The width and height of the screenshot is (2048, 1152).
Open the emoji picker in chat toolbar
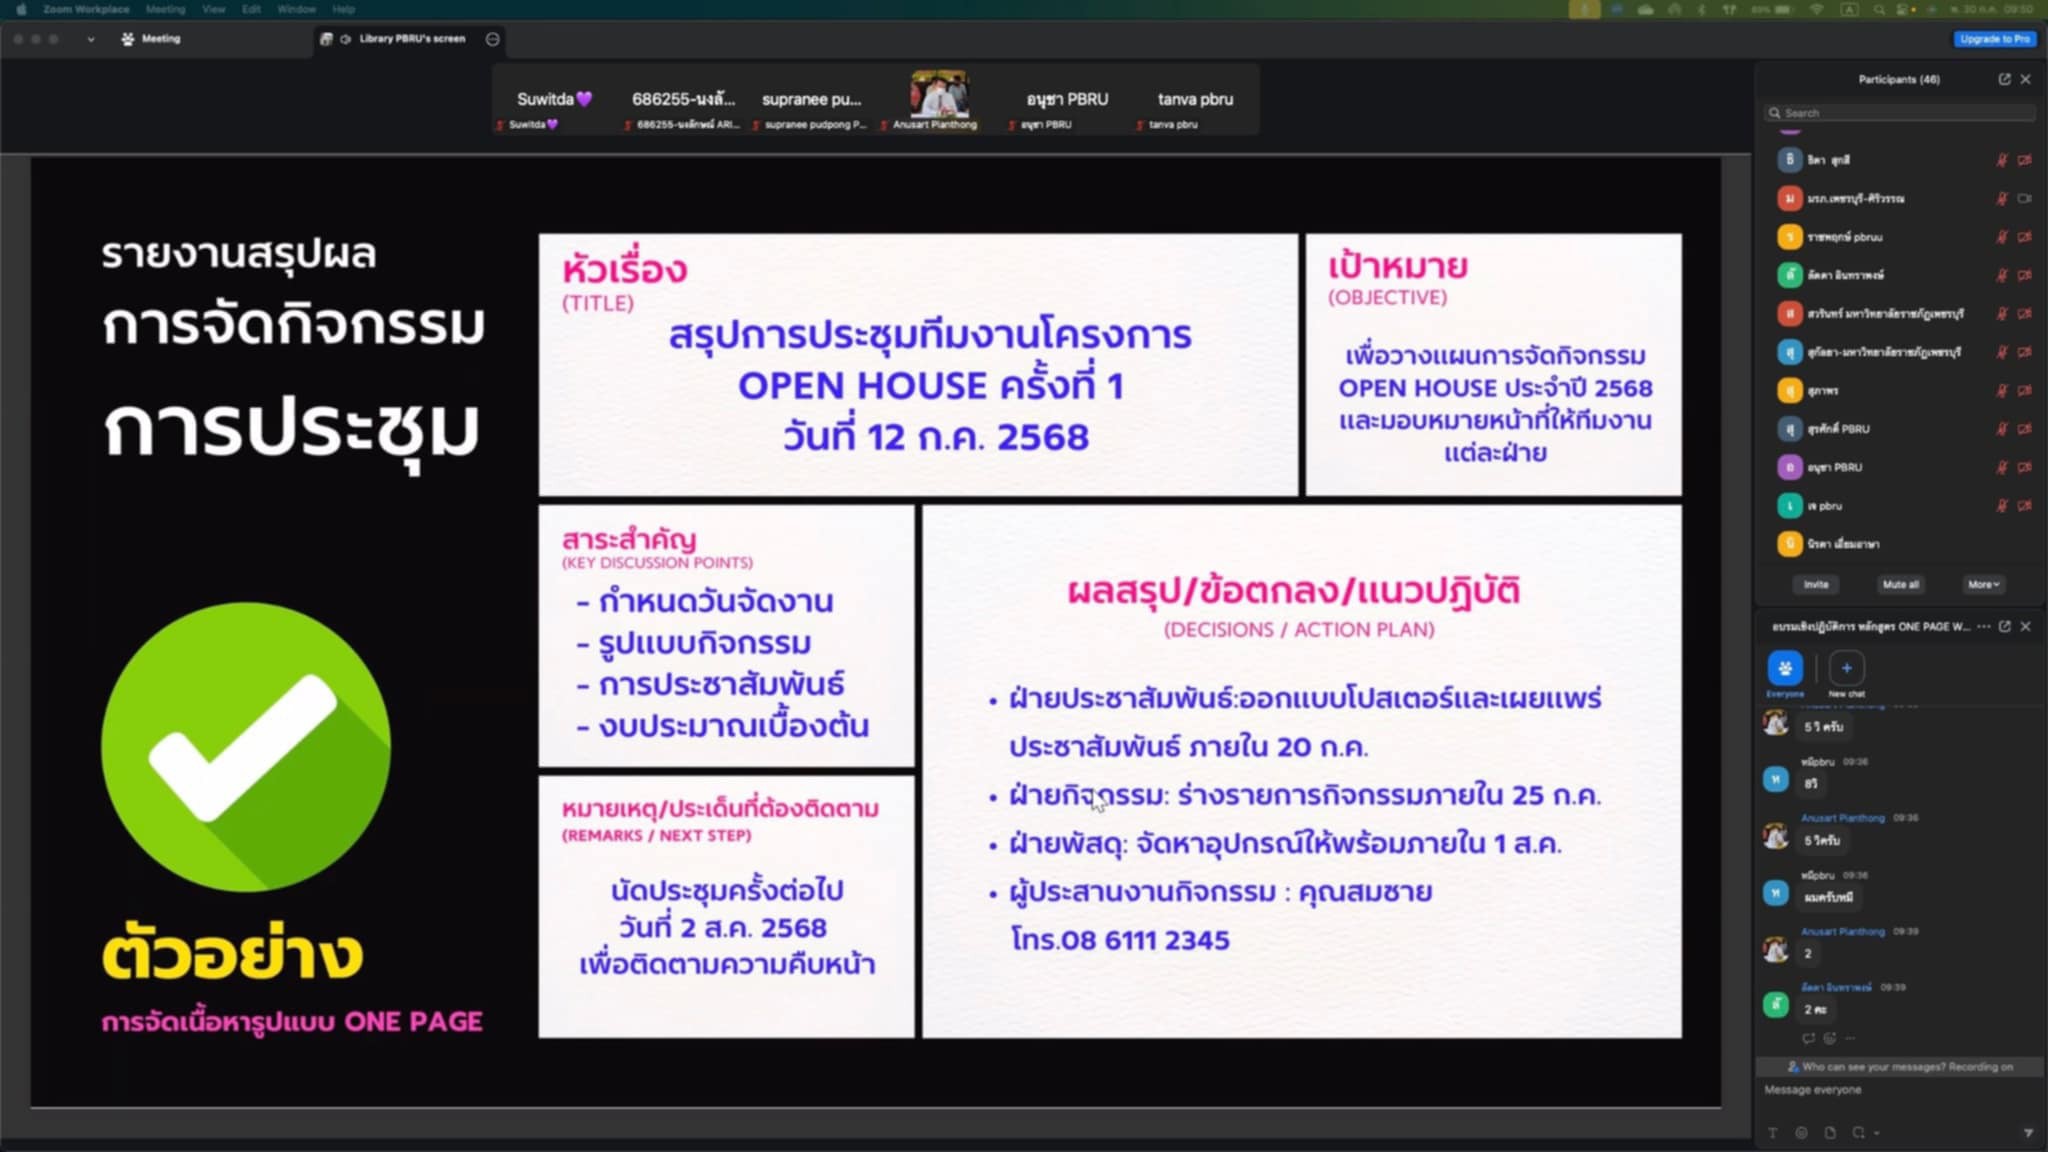1801,1133
